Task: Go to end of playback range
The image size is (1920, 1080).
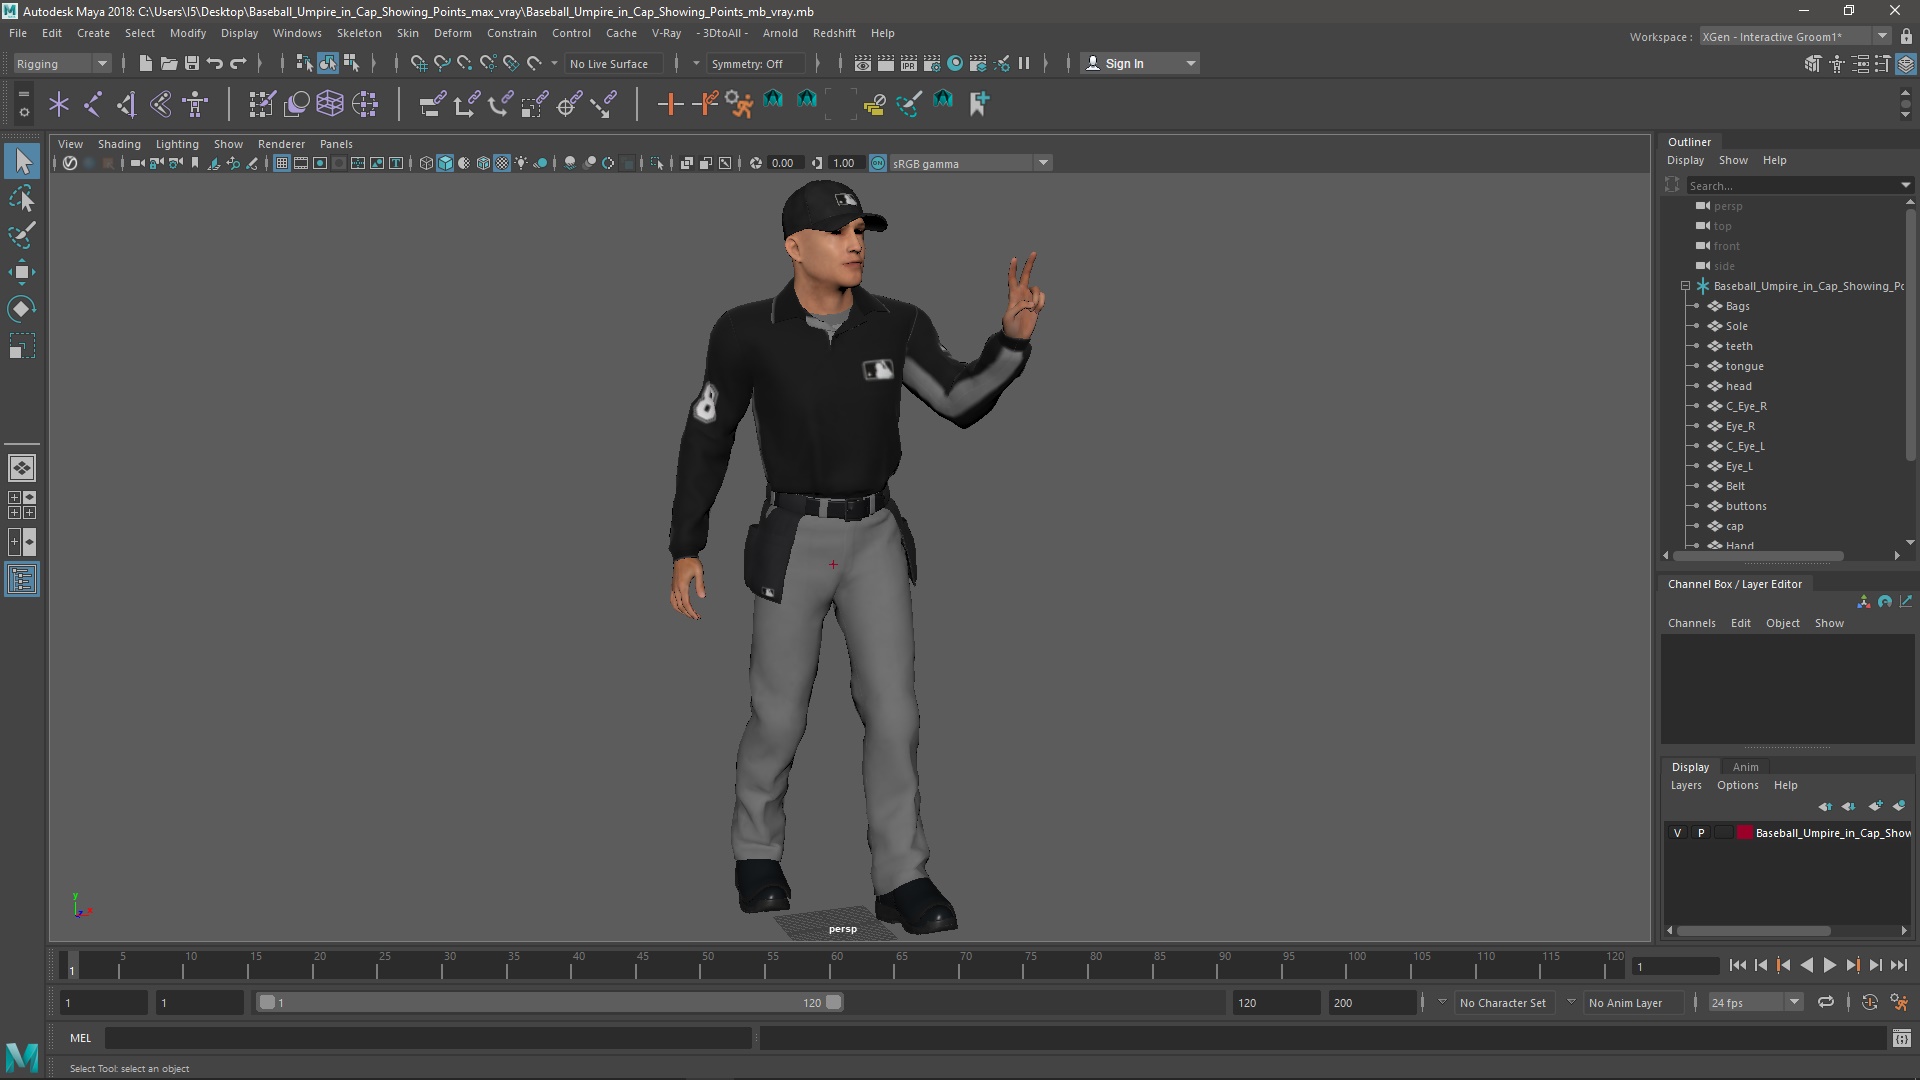Action: [x=1899, y=965]
